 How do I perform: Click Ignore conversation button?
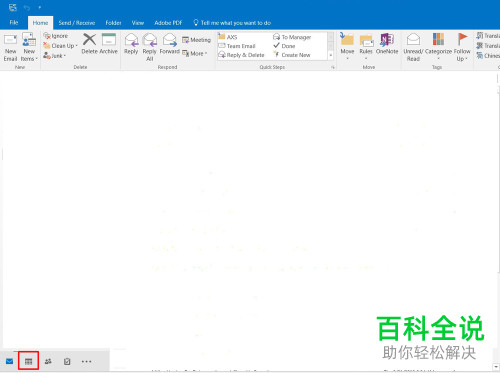56,36
